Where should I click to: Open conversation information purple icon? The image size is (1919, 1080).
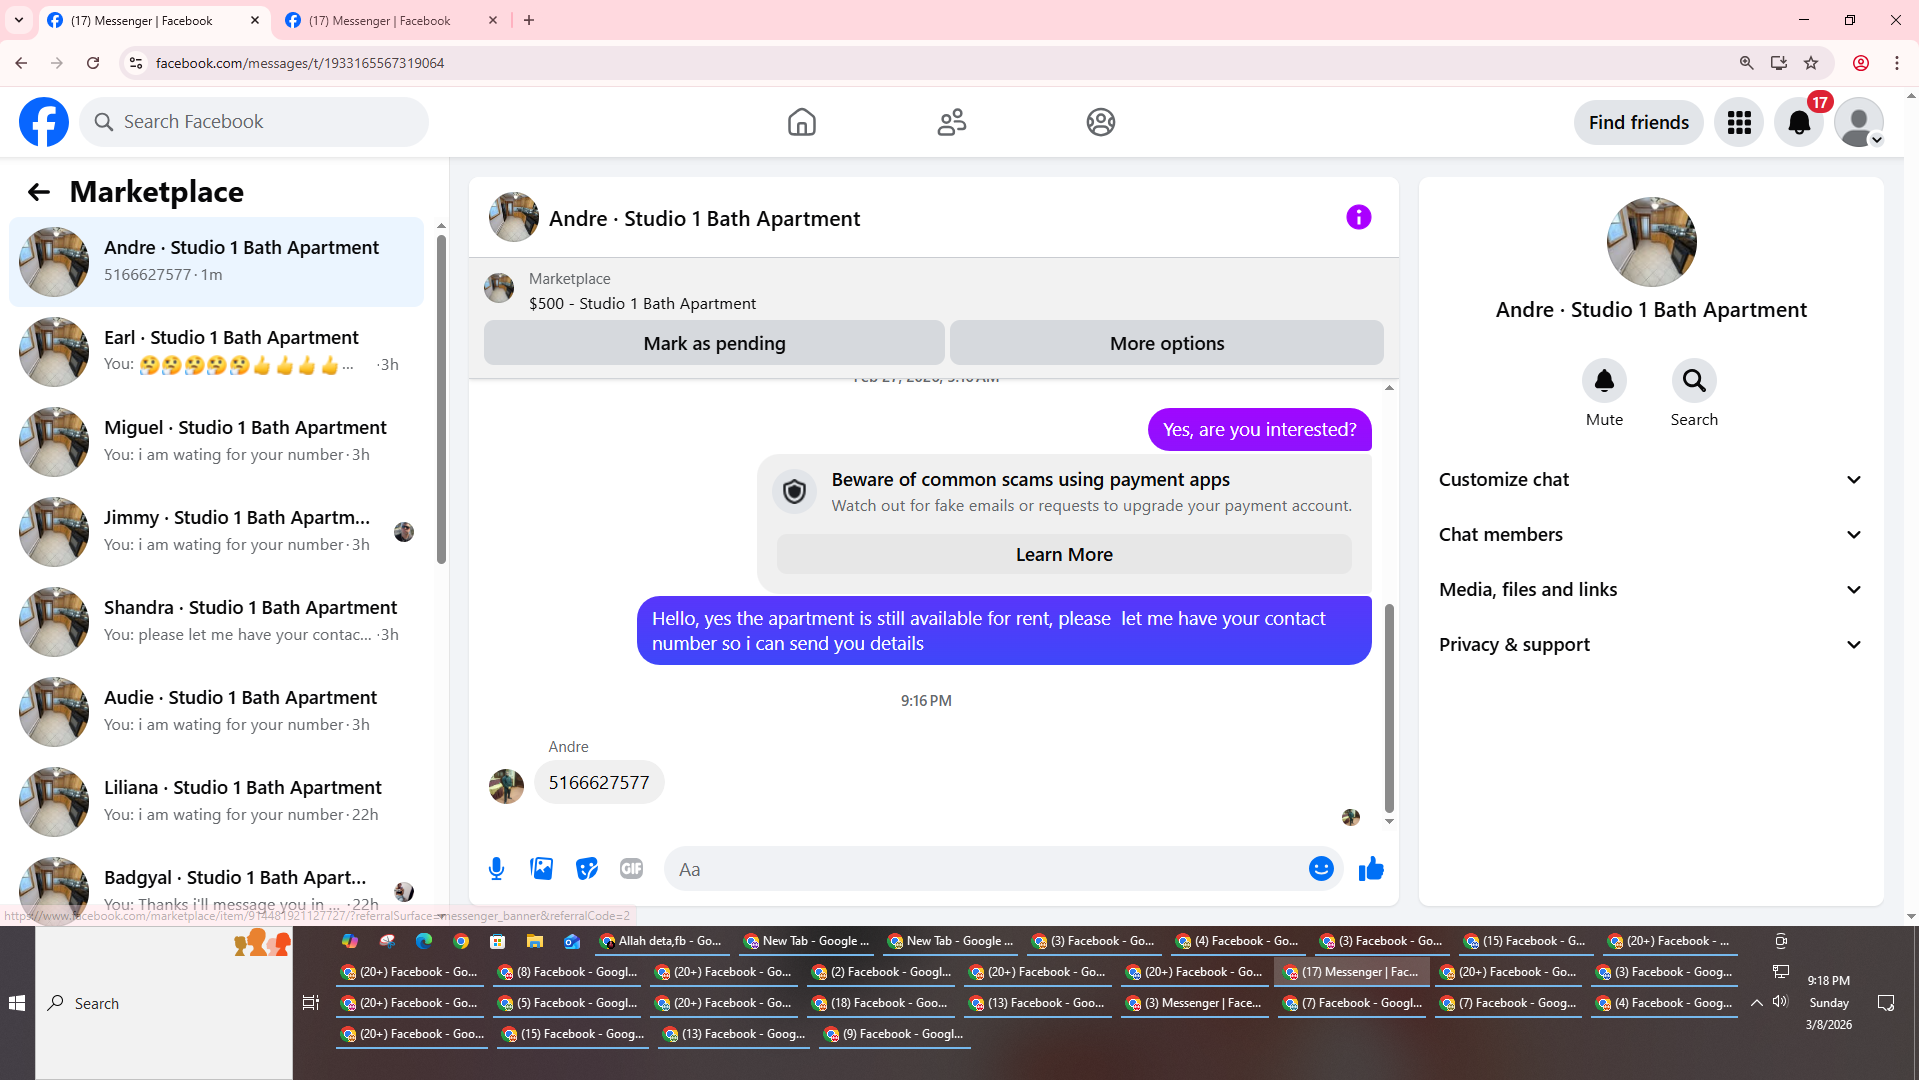(x=1358, y=217)
